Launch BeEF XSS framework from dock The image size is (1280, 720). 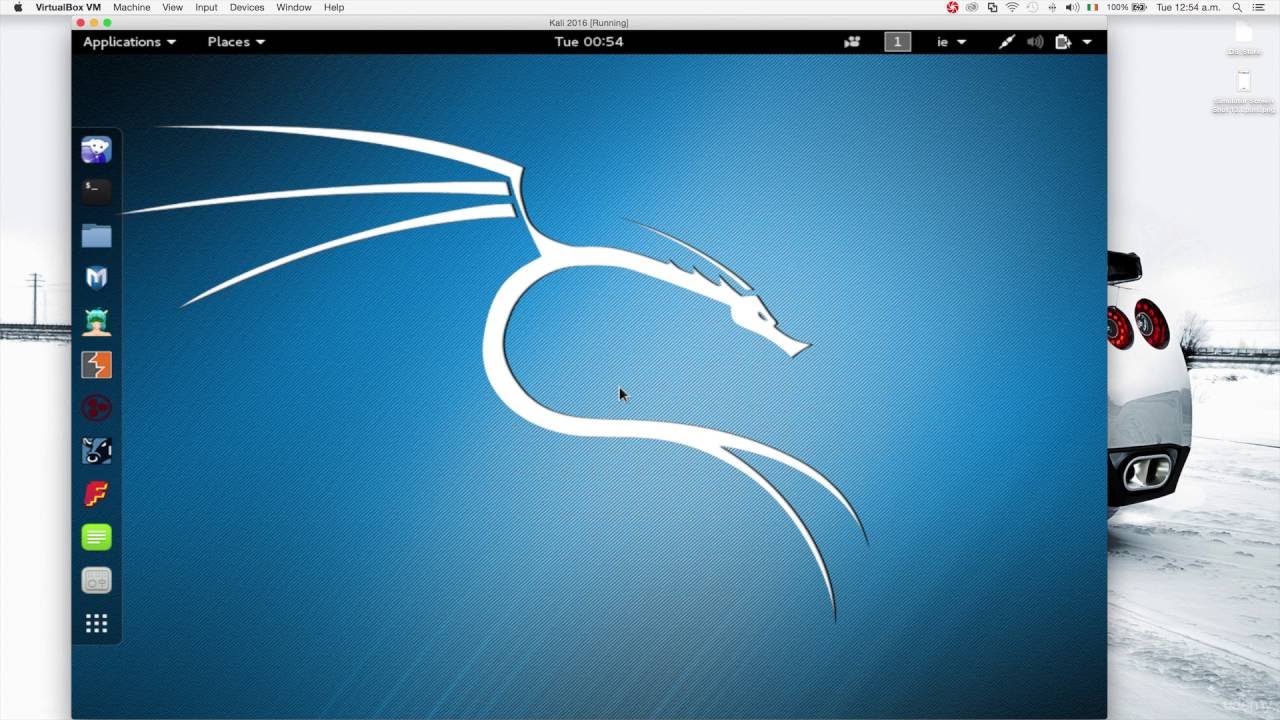click(x=96, y=451)
